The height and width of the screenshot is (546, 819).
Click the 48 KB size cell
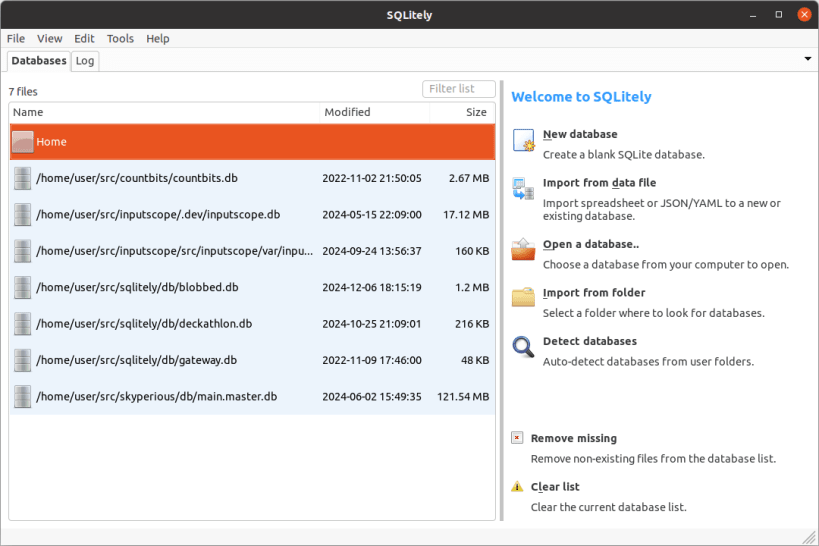[x=475, y=360]
